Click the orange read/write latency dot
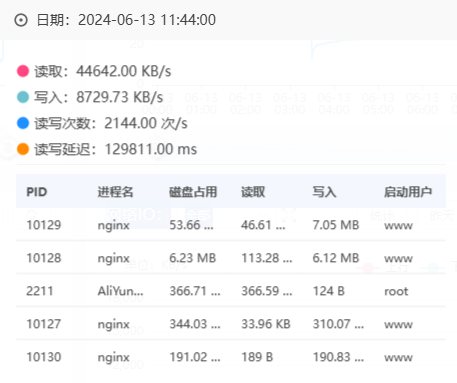 tap(23, 149)
